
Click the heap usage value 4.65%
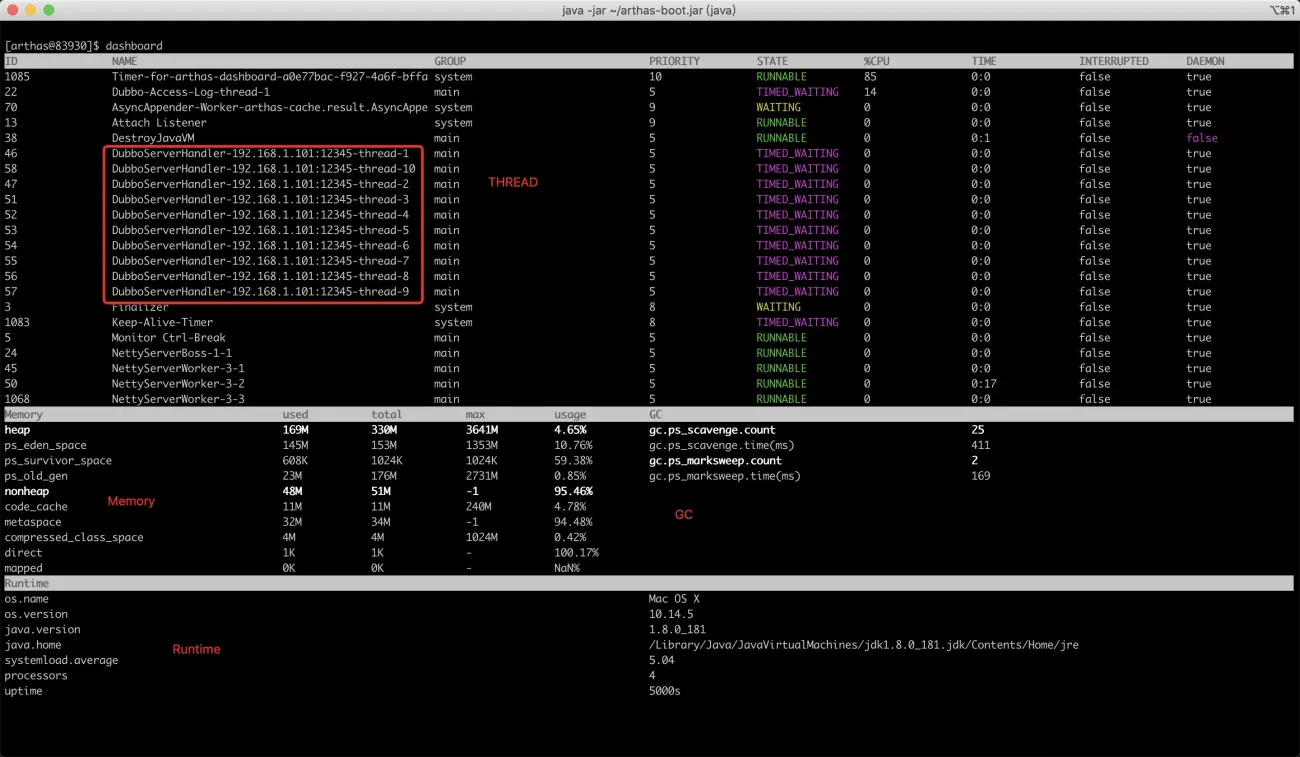click(x=570, y=430)
